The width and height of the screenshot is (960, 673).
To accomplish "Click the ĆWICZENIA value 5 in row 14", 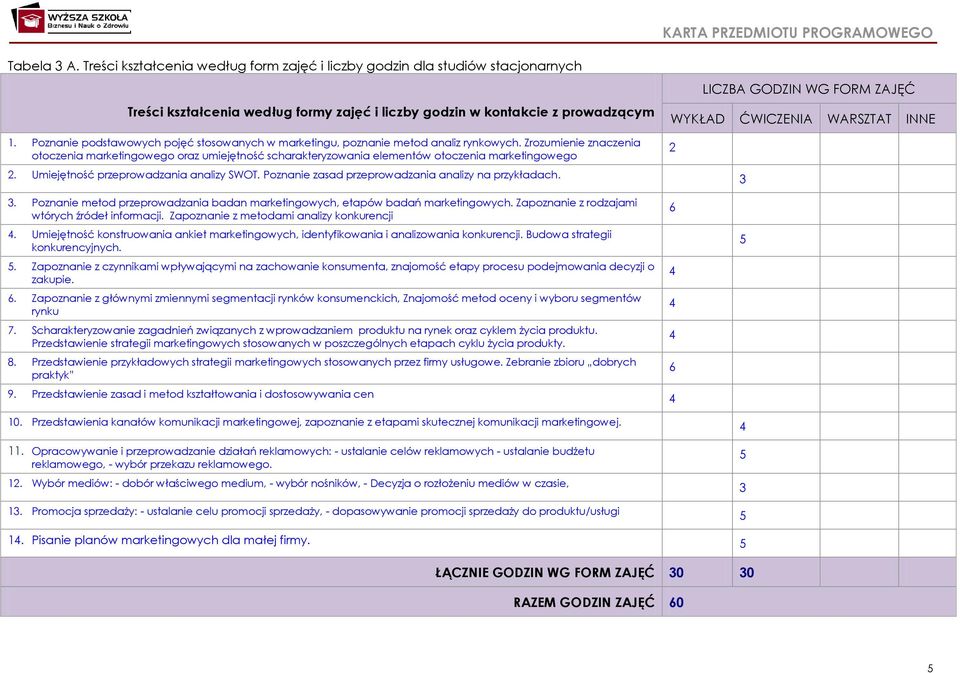I will (x=743, y=544).
